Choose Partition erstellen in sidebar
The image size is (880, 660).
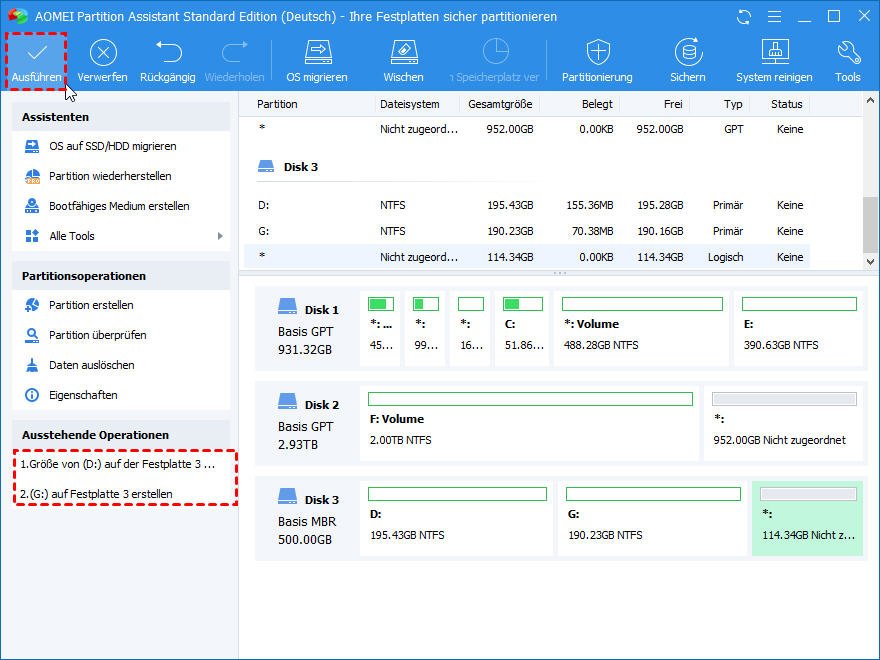point(91,305)
